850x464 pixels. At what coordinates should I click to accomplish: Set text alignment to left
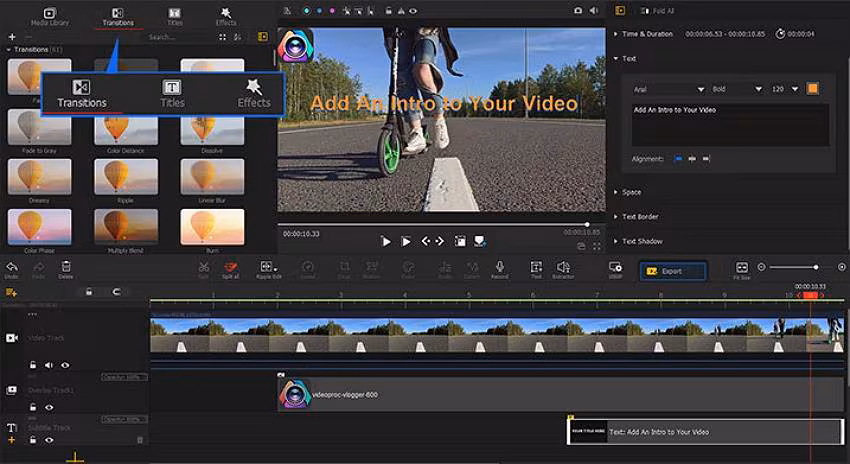(x=678, y=159)
